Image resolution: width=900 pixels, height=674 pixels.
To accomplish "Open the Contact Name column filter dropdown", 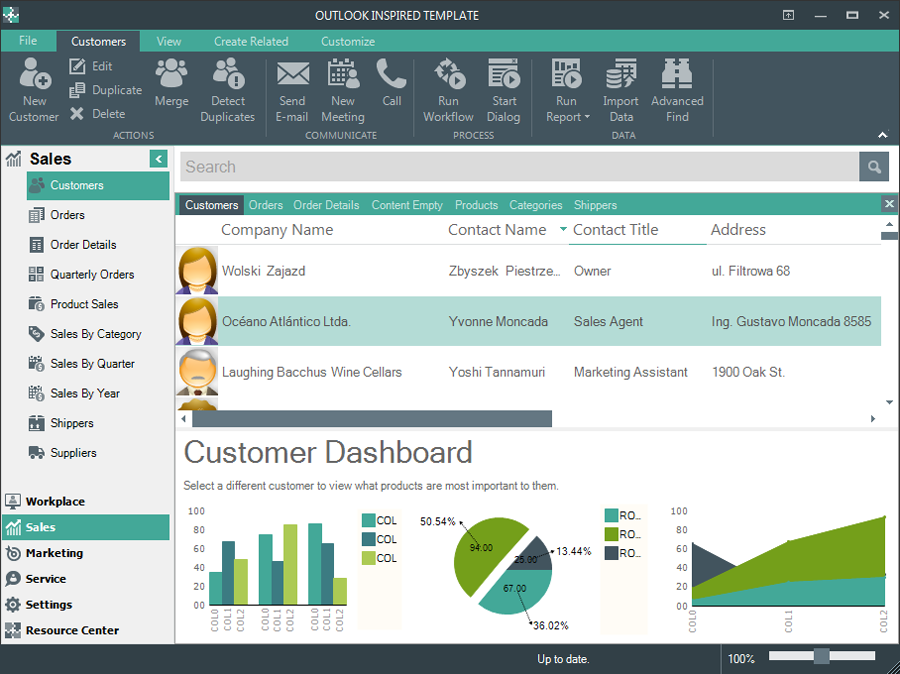I will tap(563, 231).
